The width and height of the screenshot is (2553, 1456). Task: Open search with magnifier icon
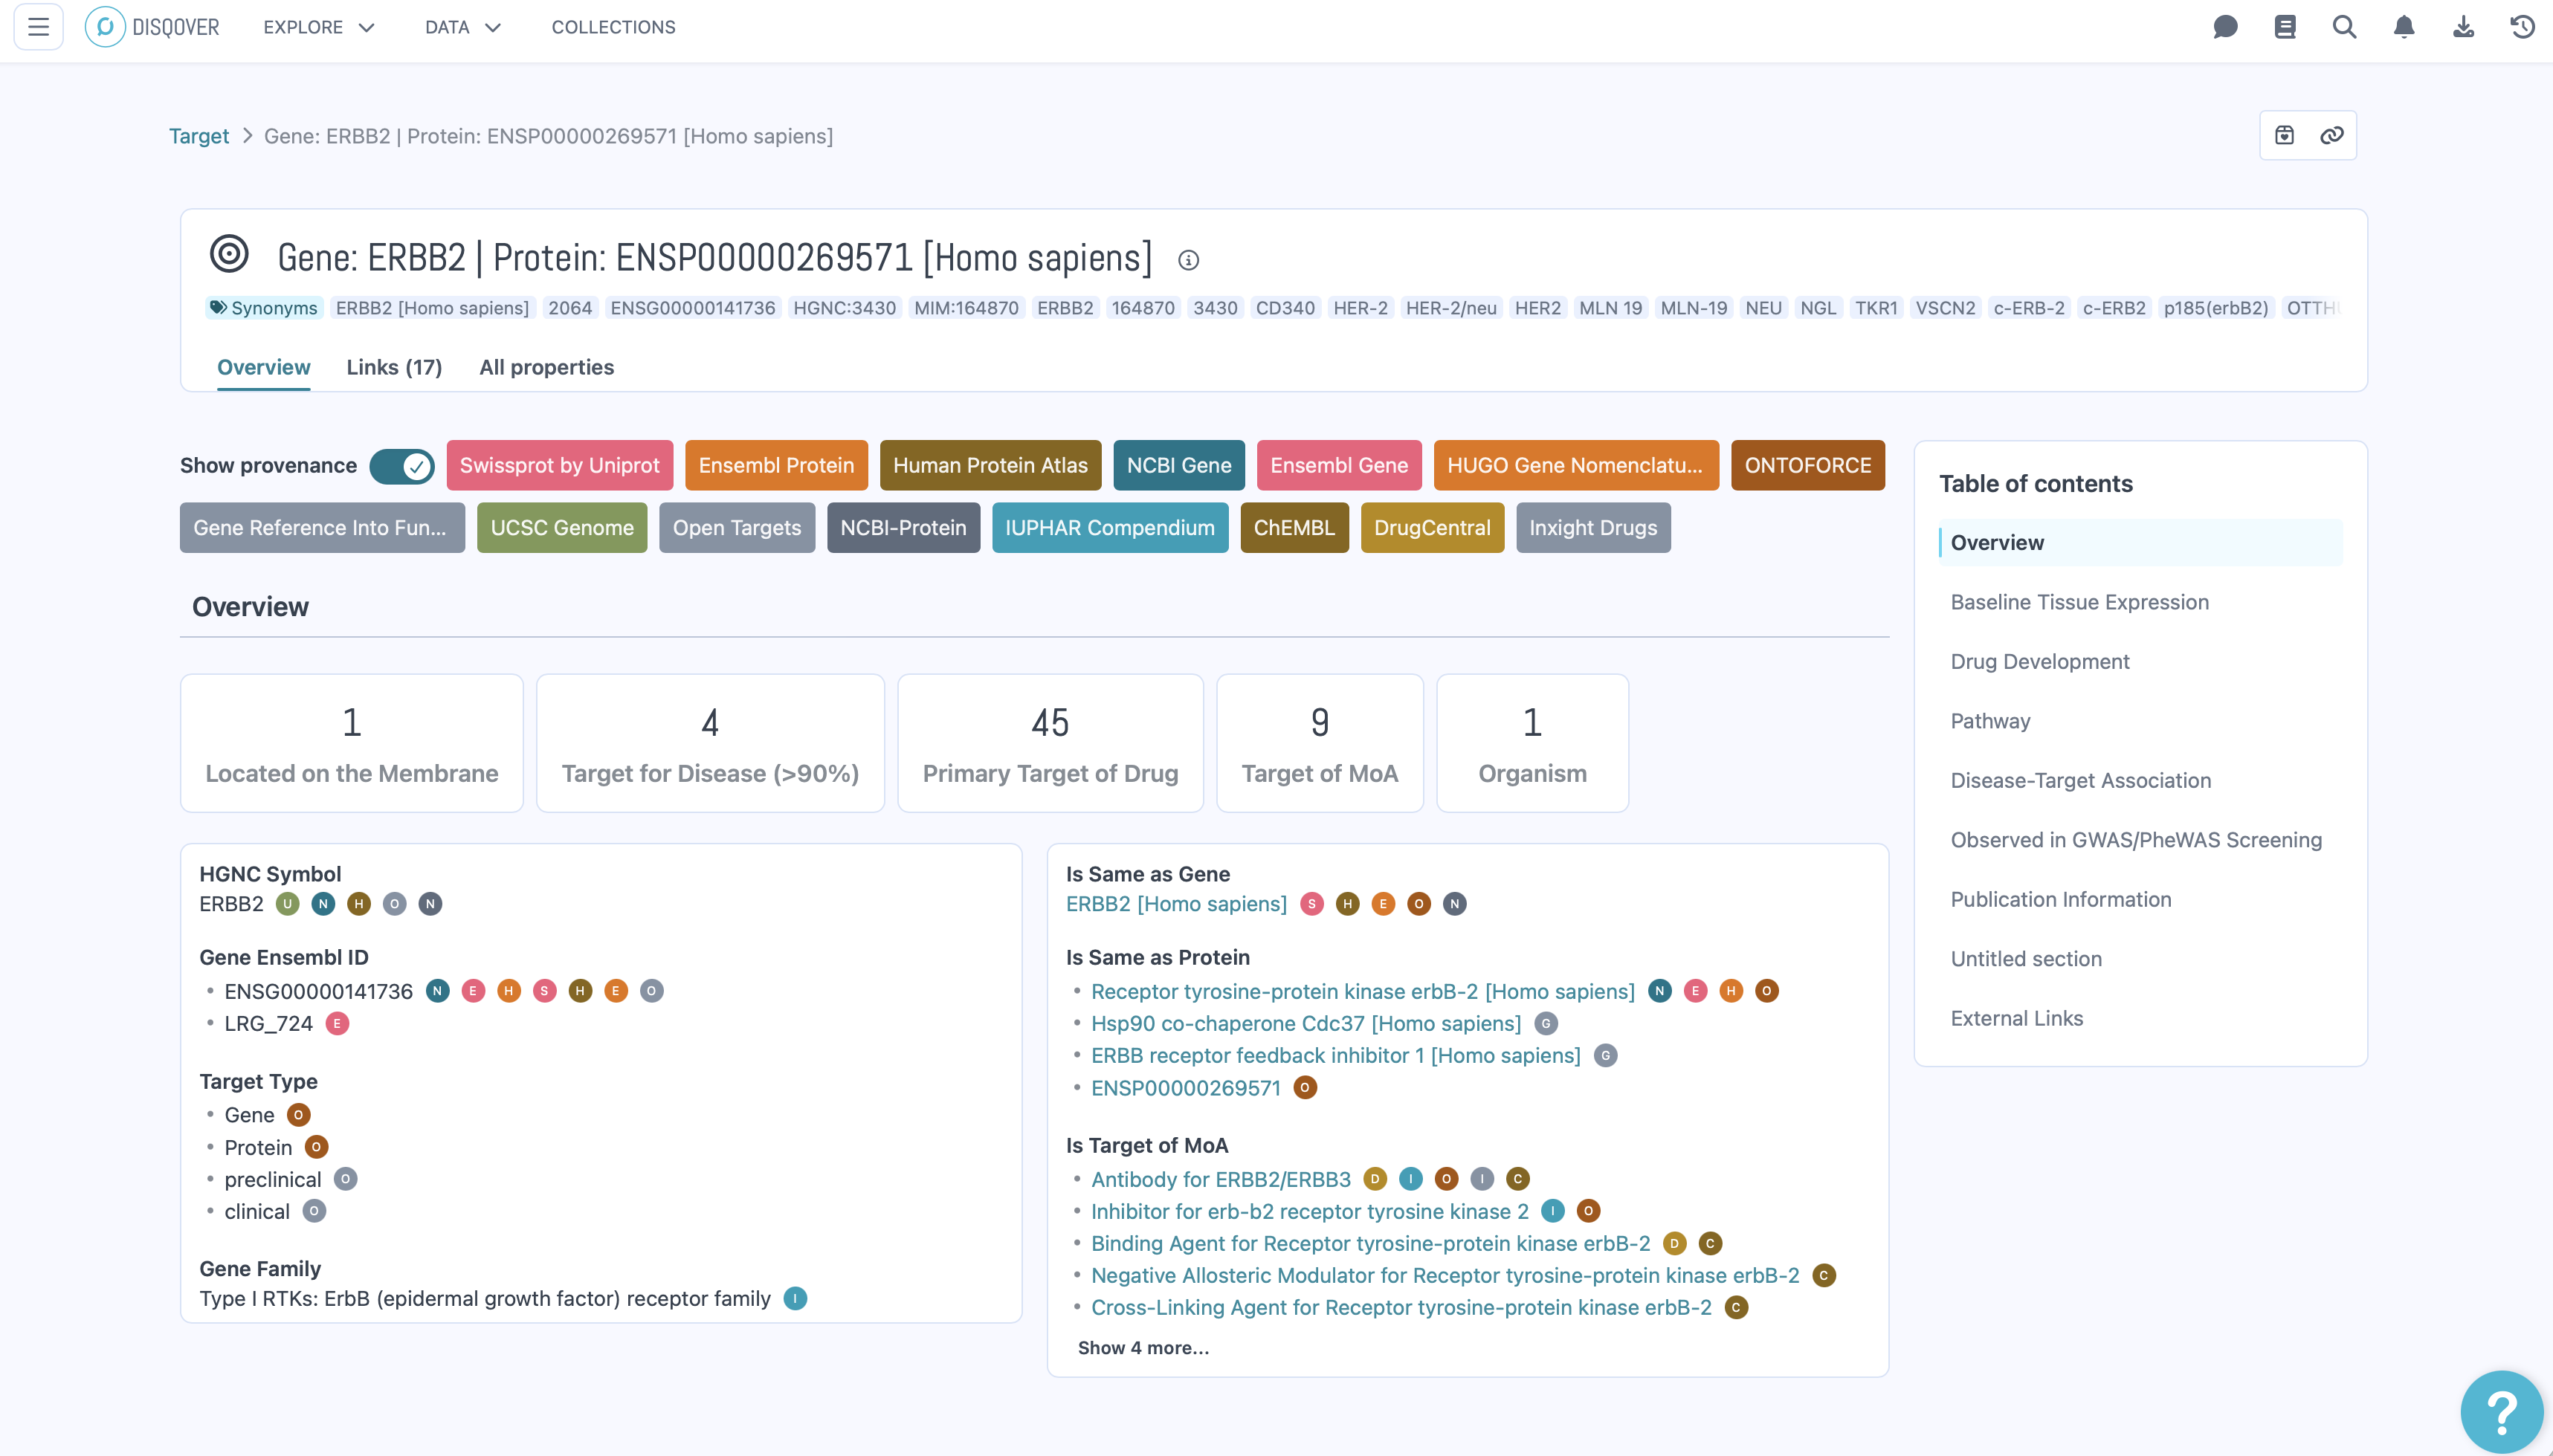tap(2345, 27)
